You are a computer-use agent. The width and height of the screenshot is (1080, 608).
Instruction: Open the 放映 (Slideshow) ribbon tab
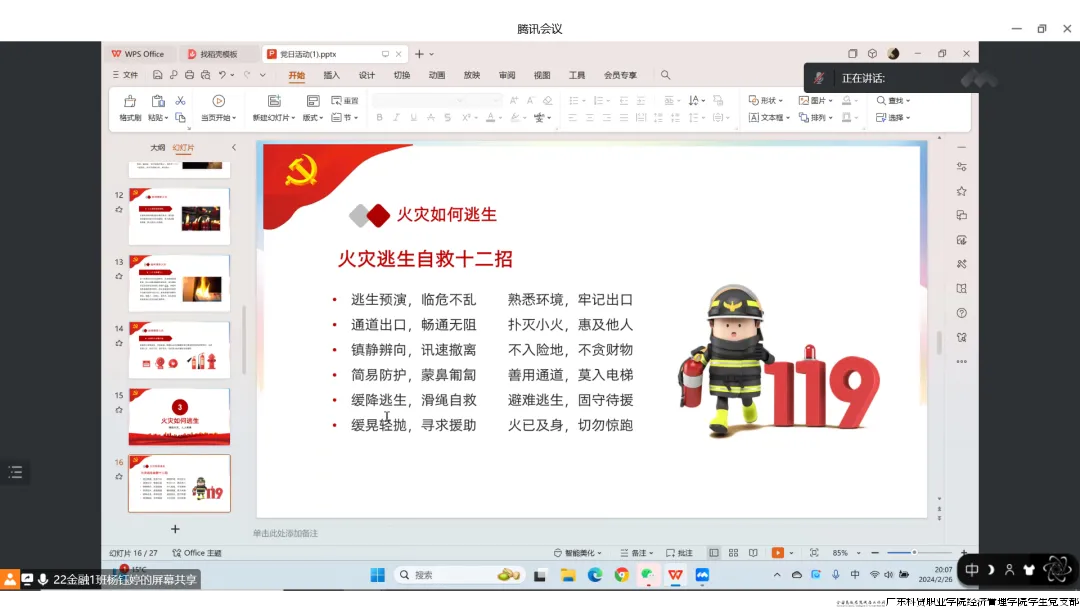(471, 75)
